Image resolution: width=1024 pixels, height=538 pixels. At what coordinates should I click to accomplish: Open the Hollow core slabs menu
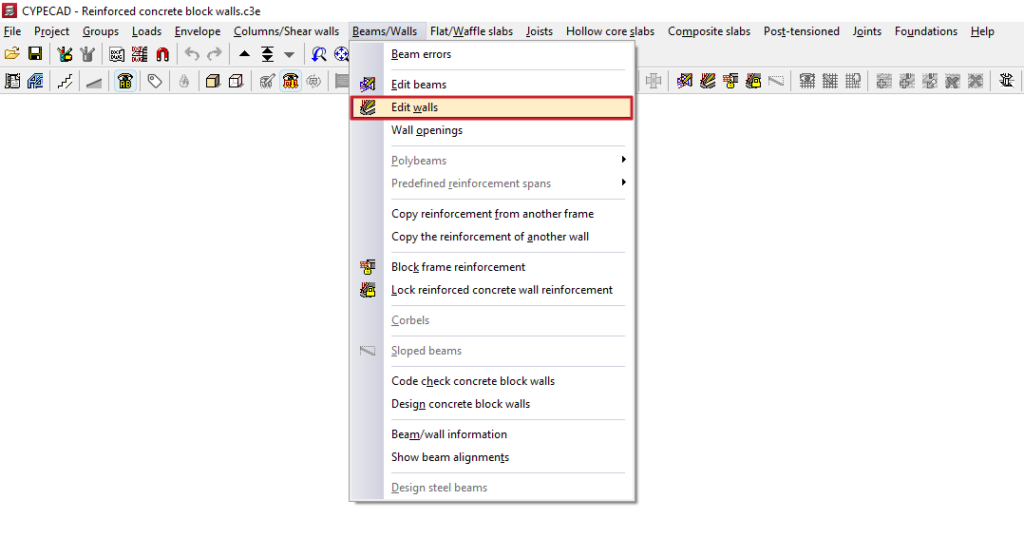click(610, 31)
